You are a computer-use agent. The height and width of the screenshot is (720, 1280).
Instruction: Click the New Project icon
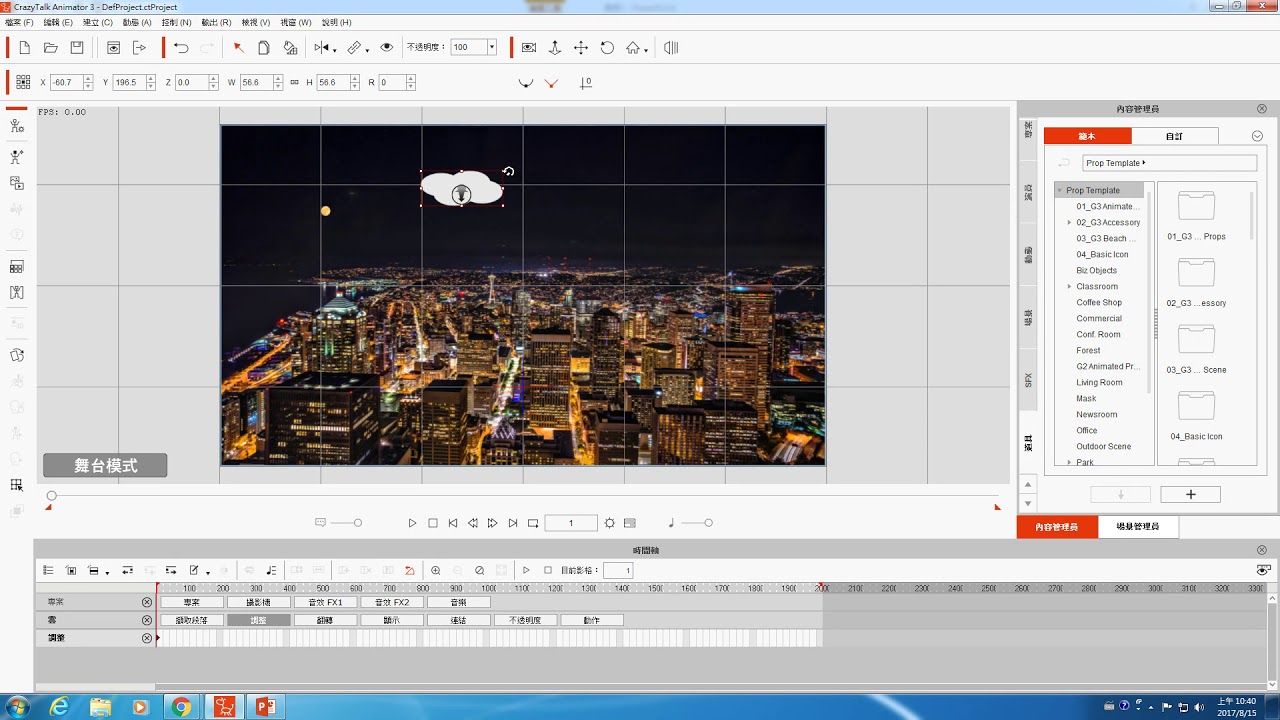[25, 48]
